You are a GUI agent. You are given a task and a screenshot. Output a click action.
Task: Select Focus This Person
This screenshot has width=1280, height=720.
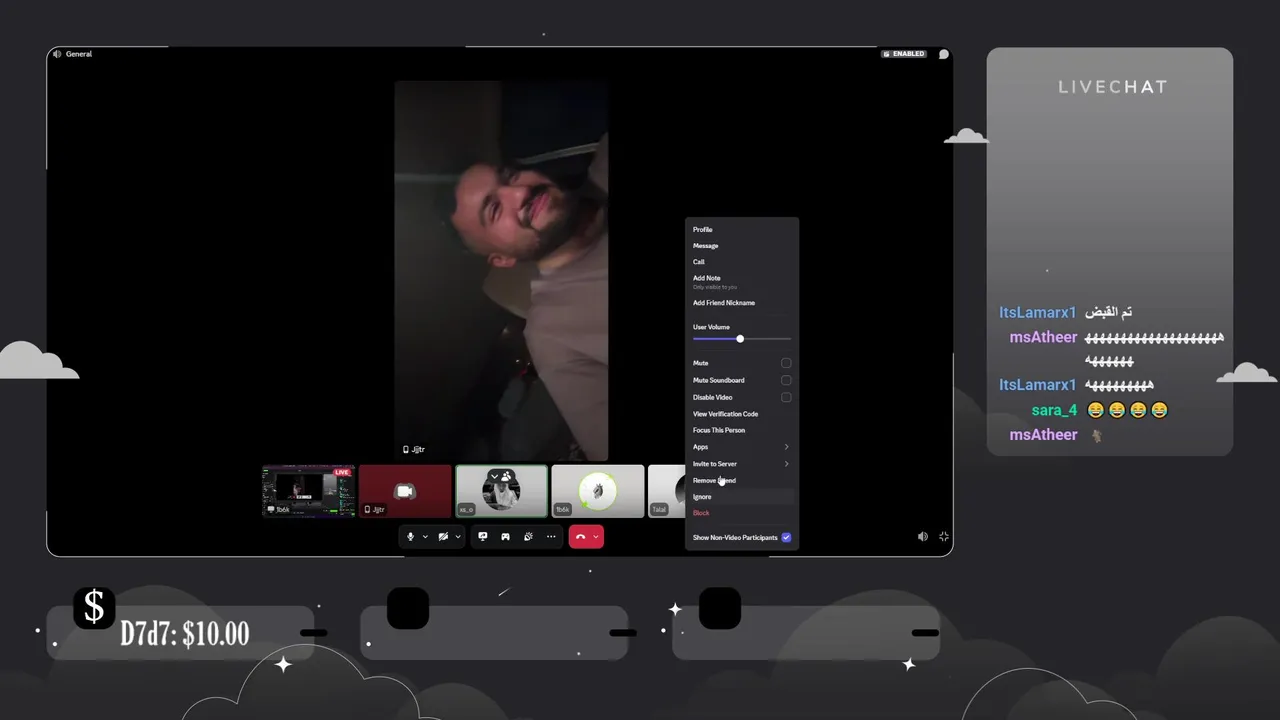(x=742, y=430)
